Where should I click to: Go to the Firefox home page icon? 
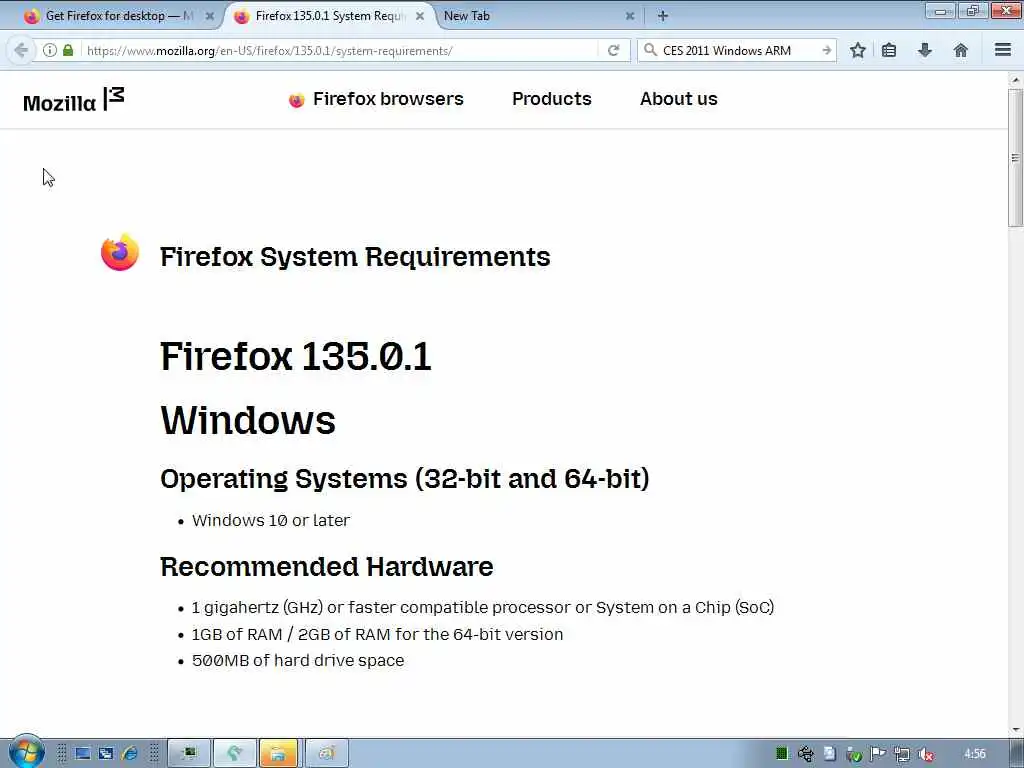point(961,50)
